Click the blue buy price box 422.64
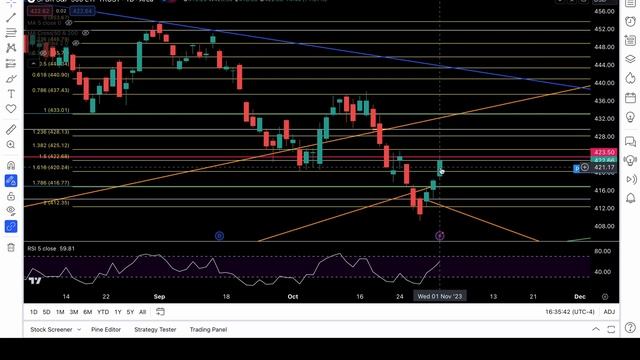640x360 pixels. (82, 11)
